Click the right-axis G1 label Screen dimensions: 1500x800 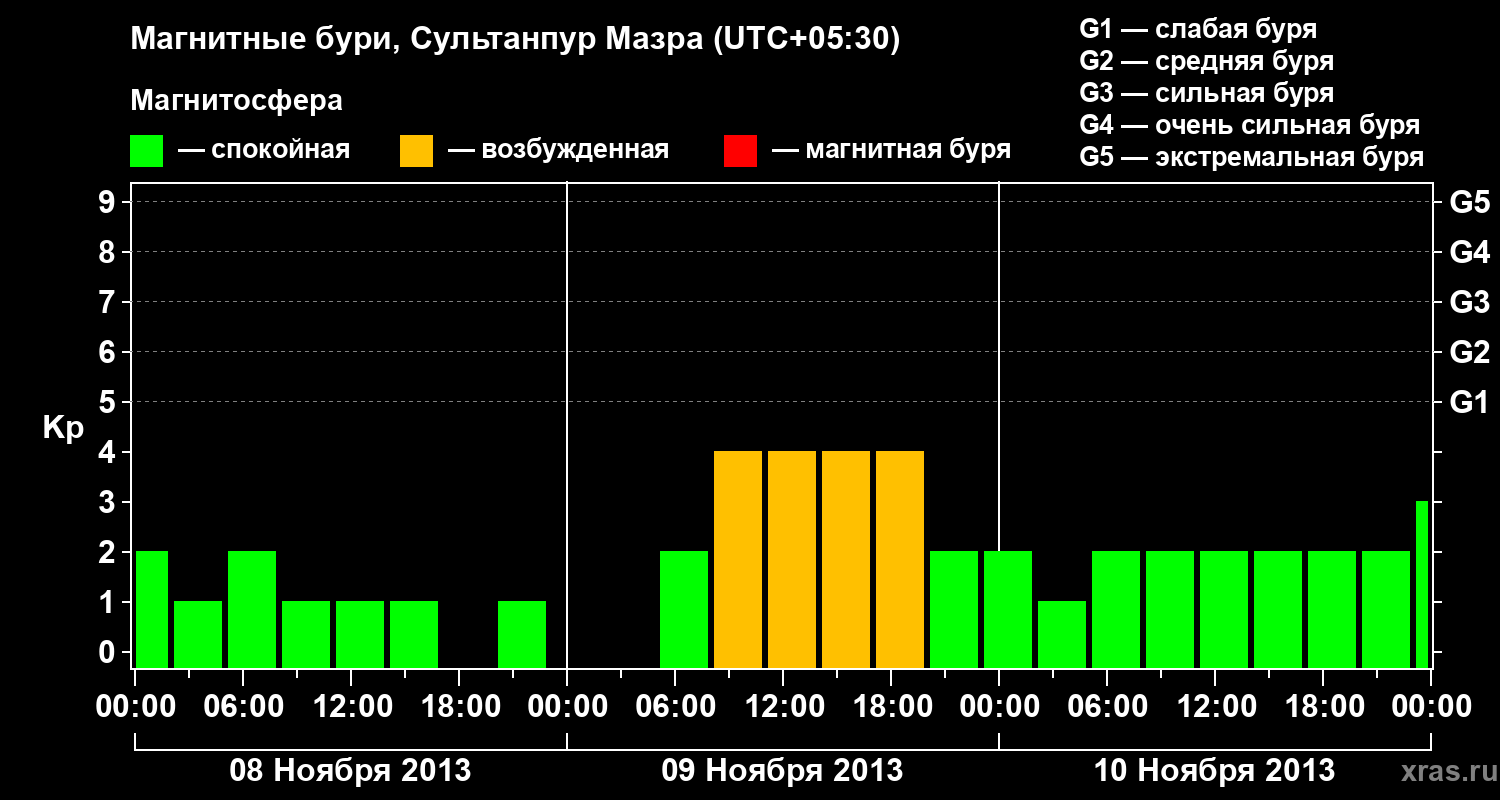tap(1469, 402)
